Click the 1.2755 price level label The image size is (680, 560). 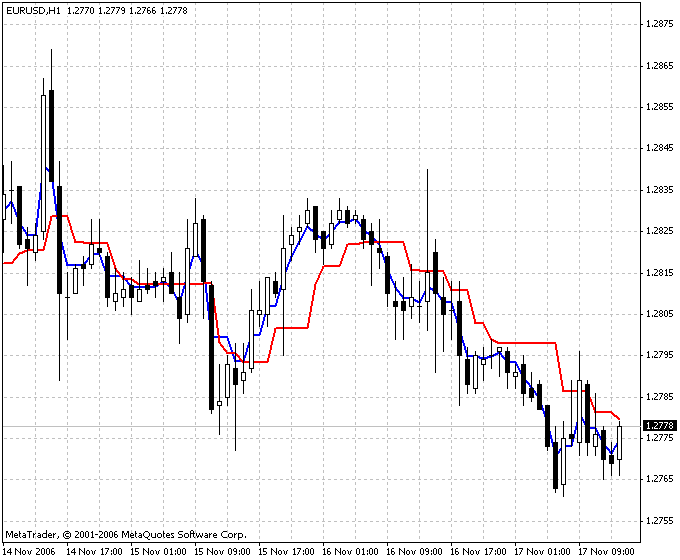[659, 520]
